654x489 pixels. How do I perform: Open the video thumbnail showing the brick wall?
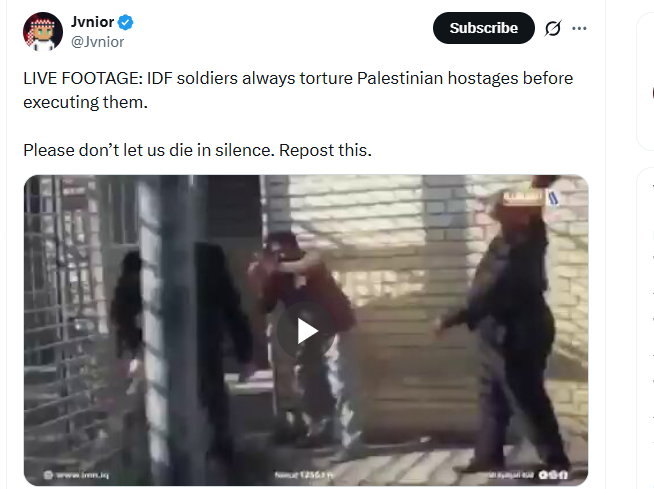point(306,330)
